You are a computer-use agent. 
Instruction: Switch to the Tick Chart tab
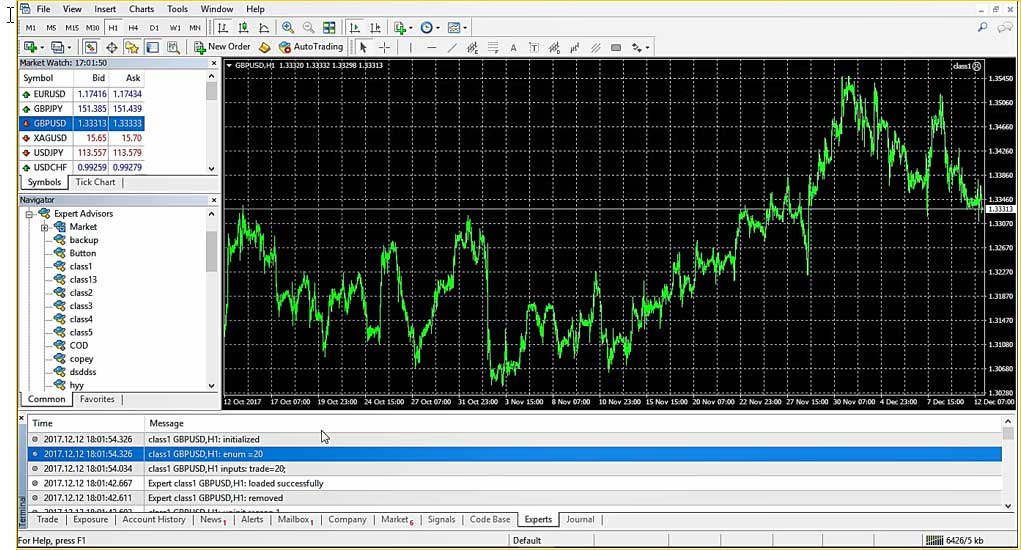pyautogui.click(x=95, y=182)
